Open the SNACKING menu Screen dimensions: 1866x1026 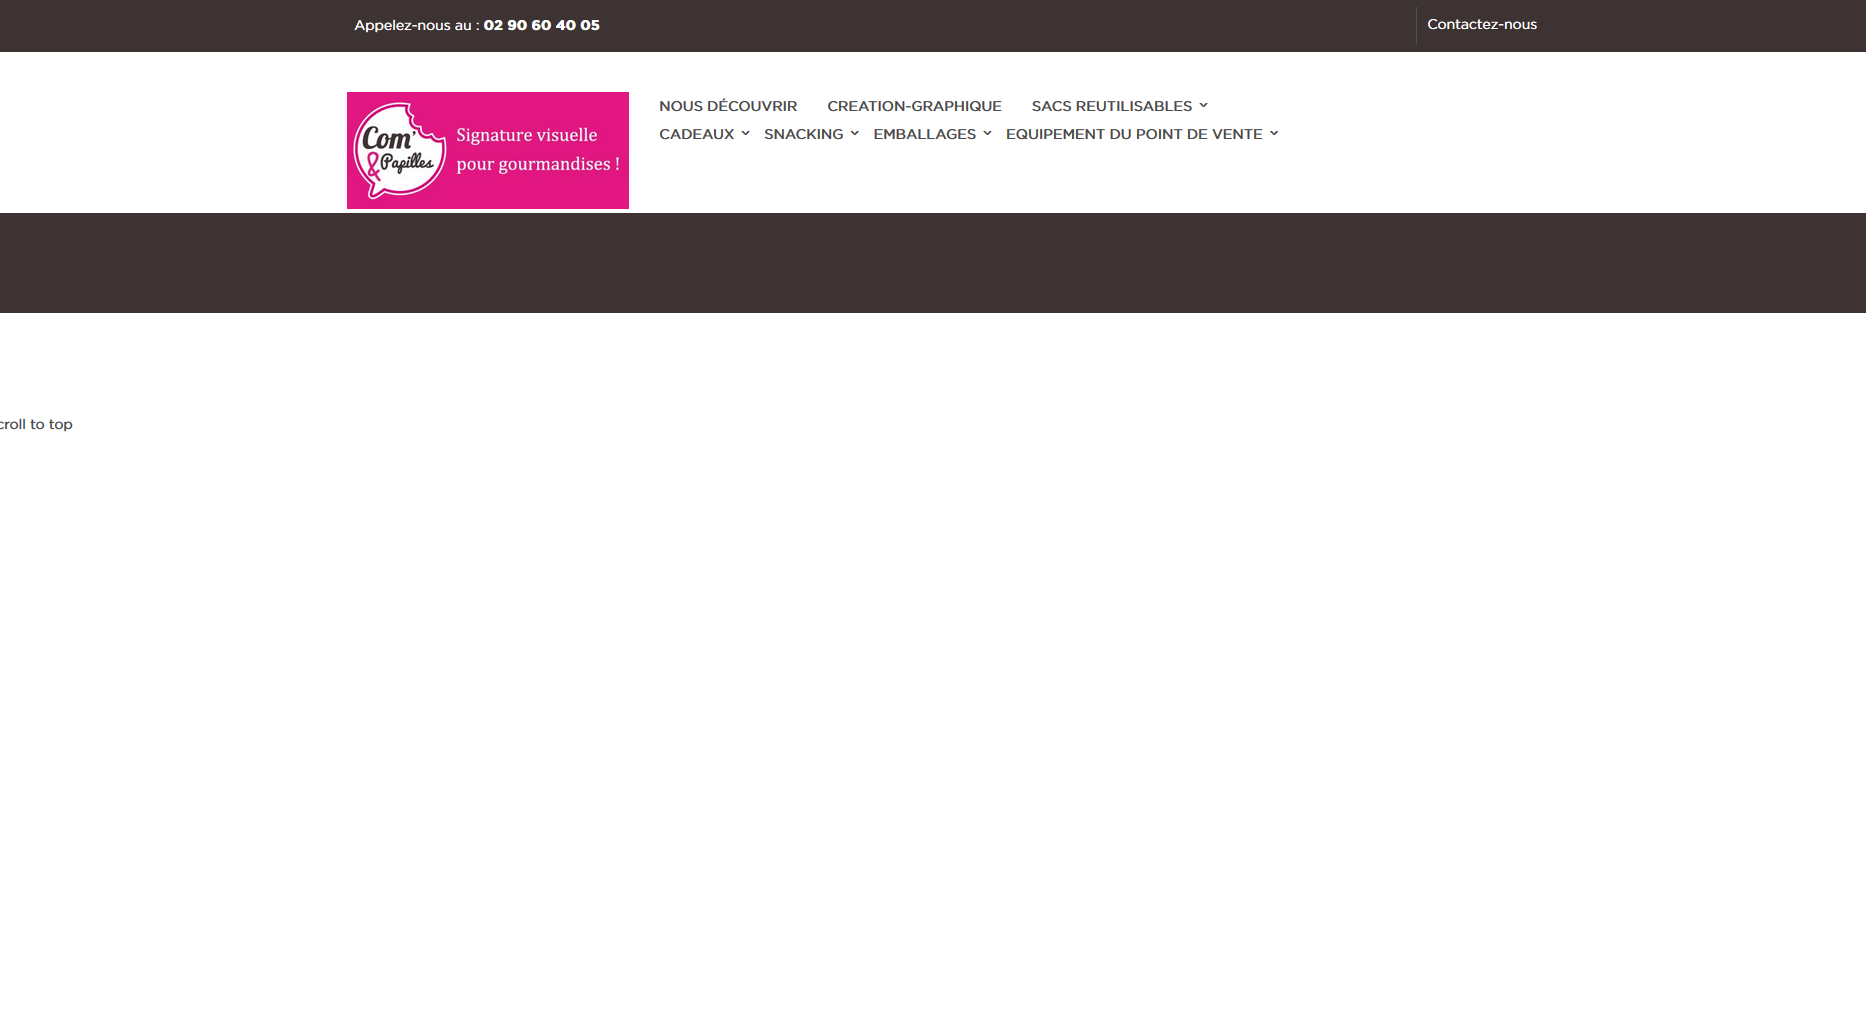[803, 134]
